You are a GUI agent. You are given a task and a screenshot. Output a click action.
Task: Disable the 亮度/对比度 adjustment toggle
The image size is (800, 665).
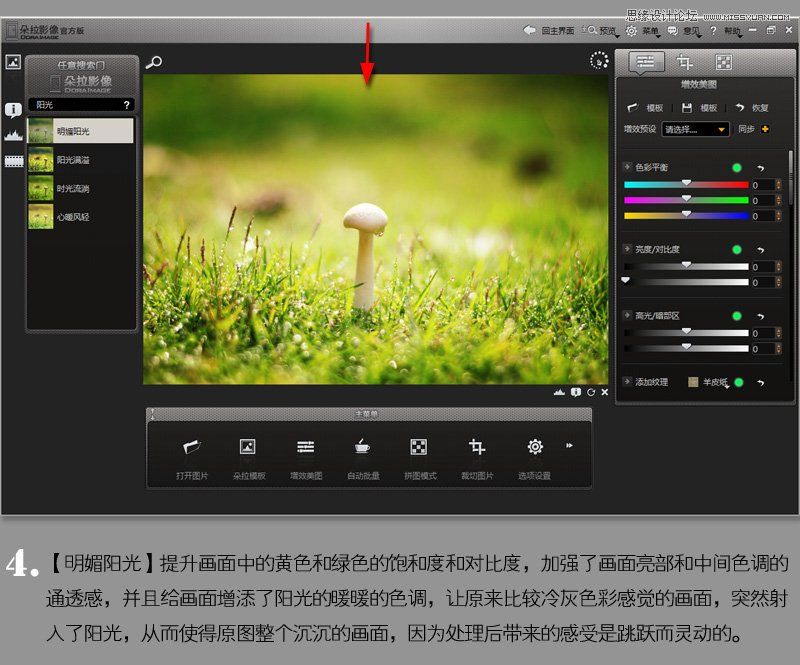pyautogui.click(x=737, y=249)
